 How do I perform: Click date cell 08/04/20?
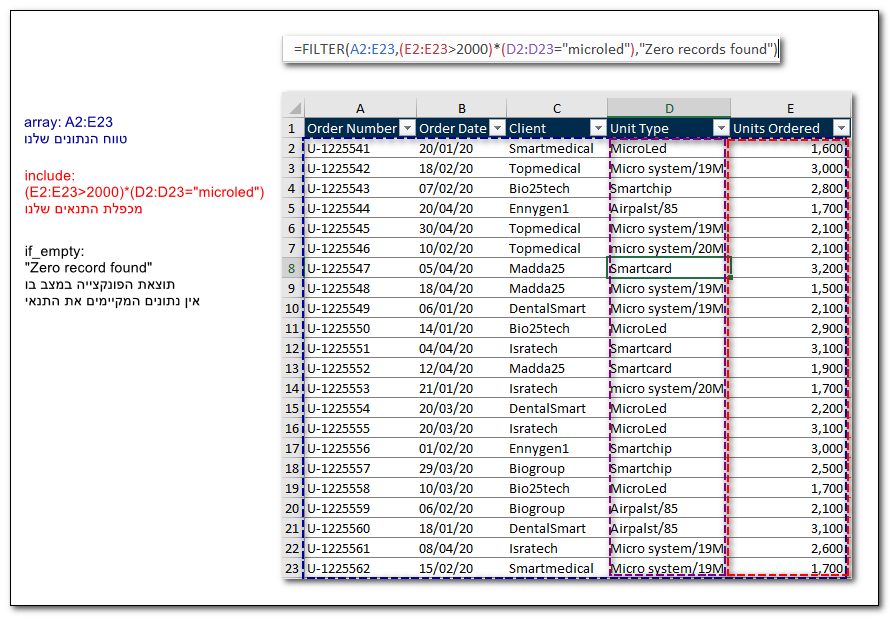tap(461, 548)
